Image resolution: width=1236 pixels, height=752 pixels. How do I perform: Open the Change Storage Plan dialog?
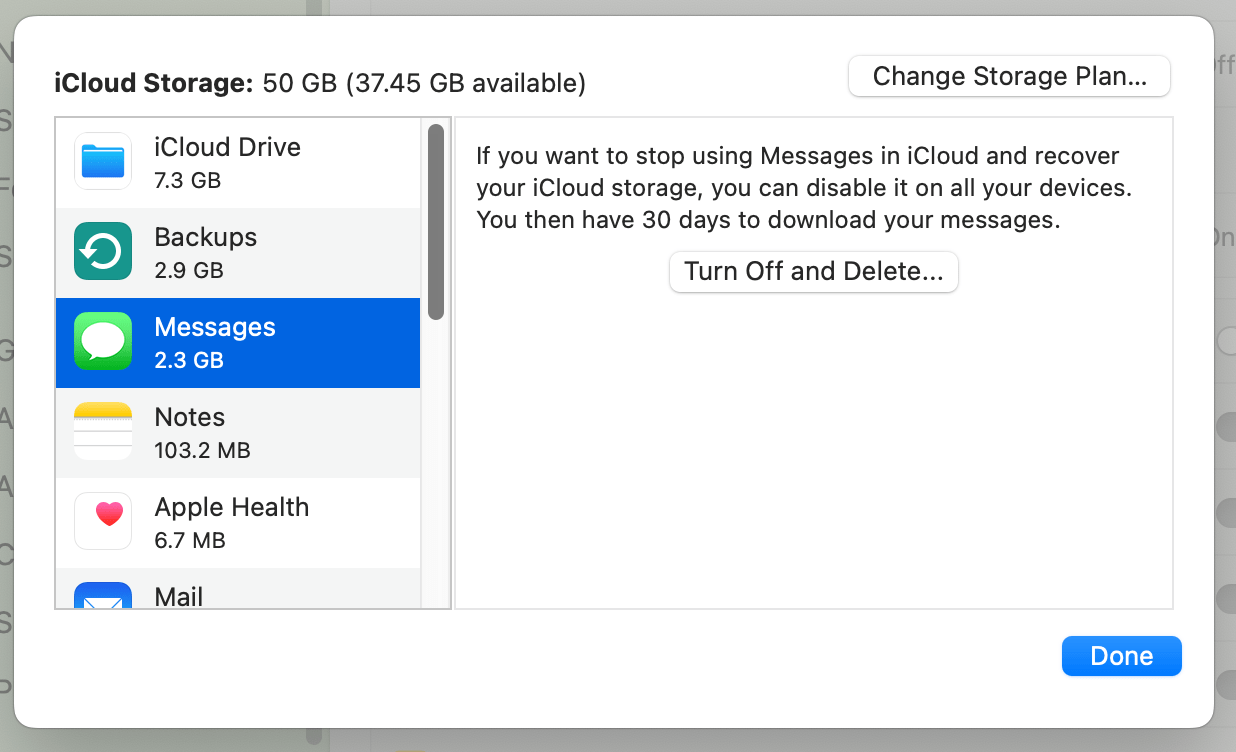coord(1009,77)
